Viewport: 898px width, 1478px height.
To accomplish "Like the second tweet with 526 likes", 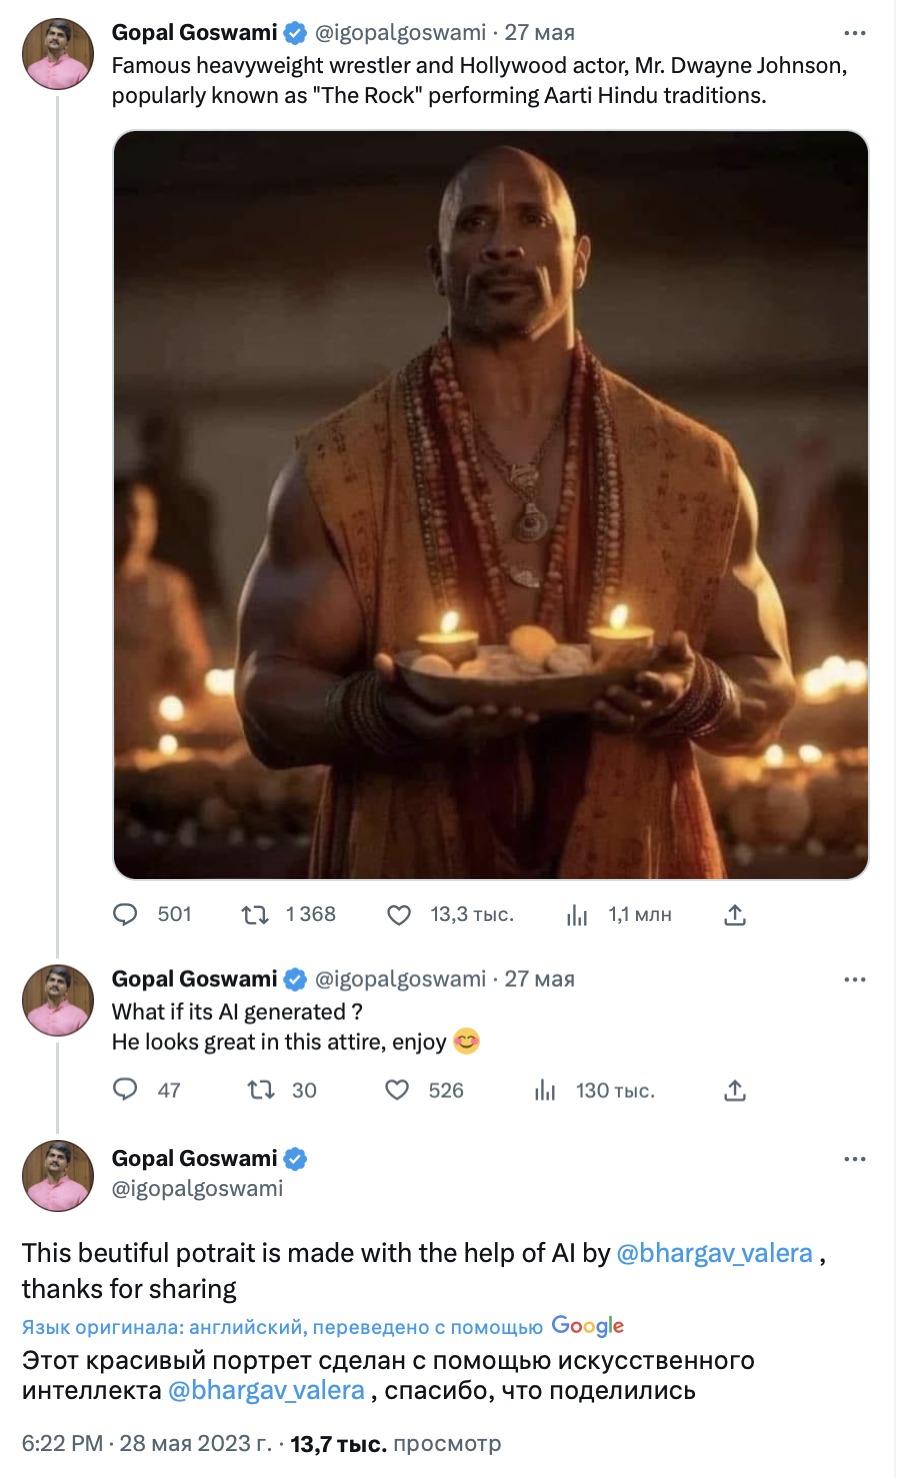I will pyautogui.click(x=397, y=1090).
